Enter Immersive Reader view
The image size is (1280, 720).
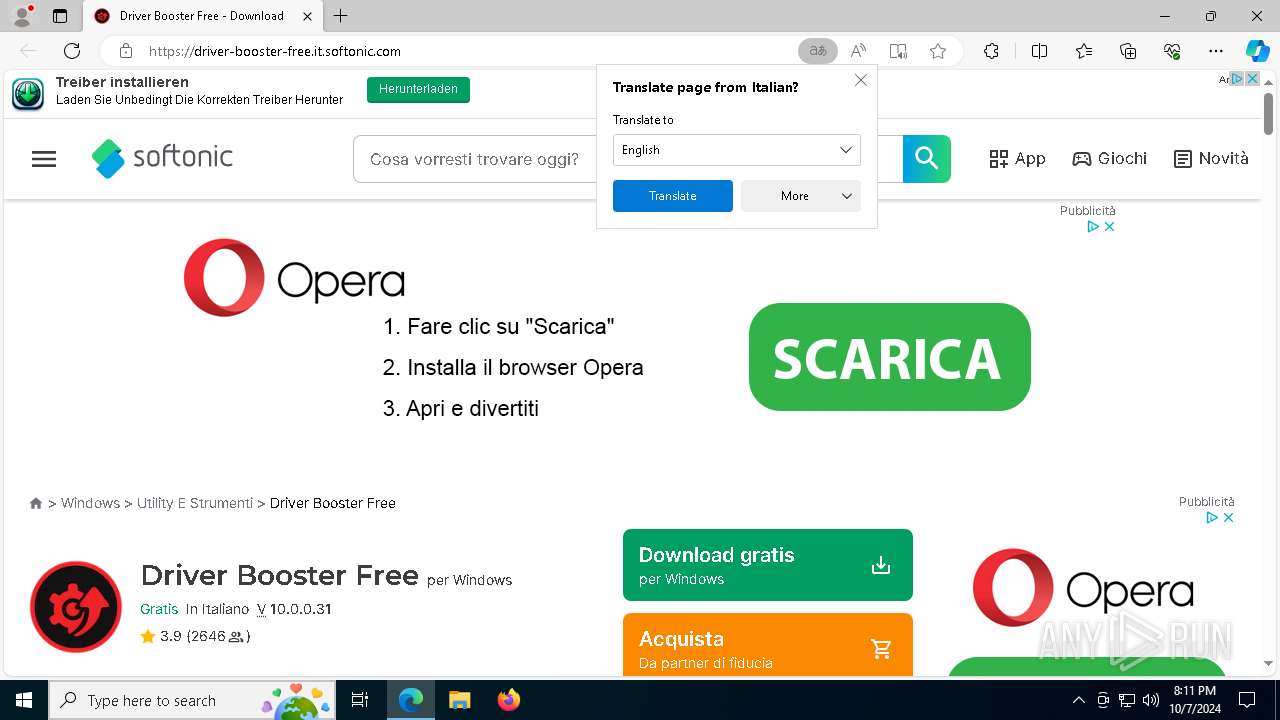click(x=898, y=51)
